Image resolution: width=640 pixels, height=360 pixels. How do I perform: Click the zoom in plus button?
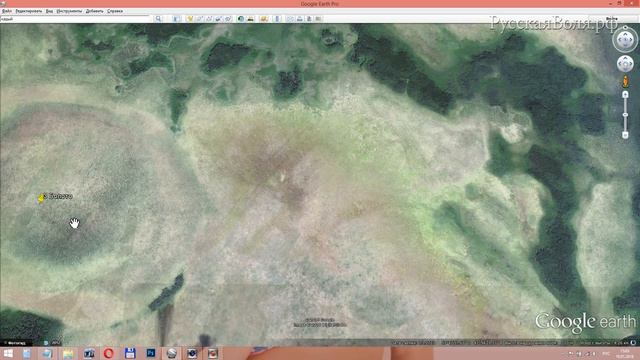(625, 95)
